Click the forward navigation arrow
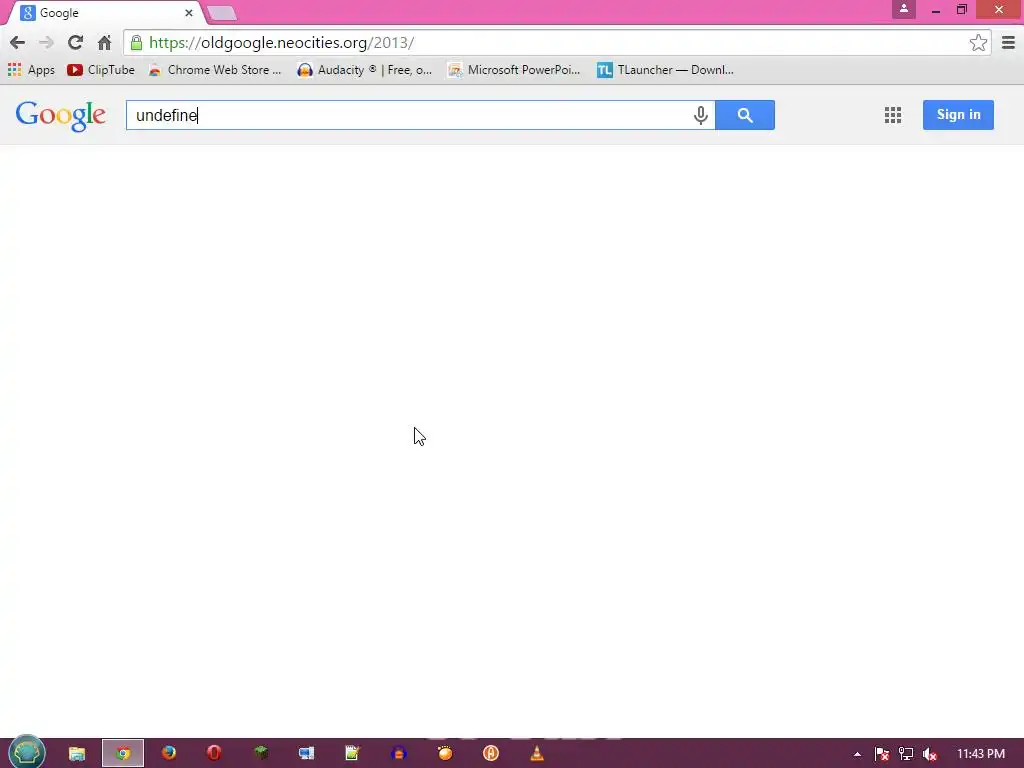Viewport: 1024px width, 768px height. (x=46, y=43)
